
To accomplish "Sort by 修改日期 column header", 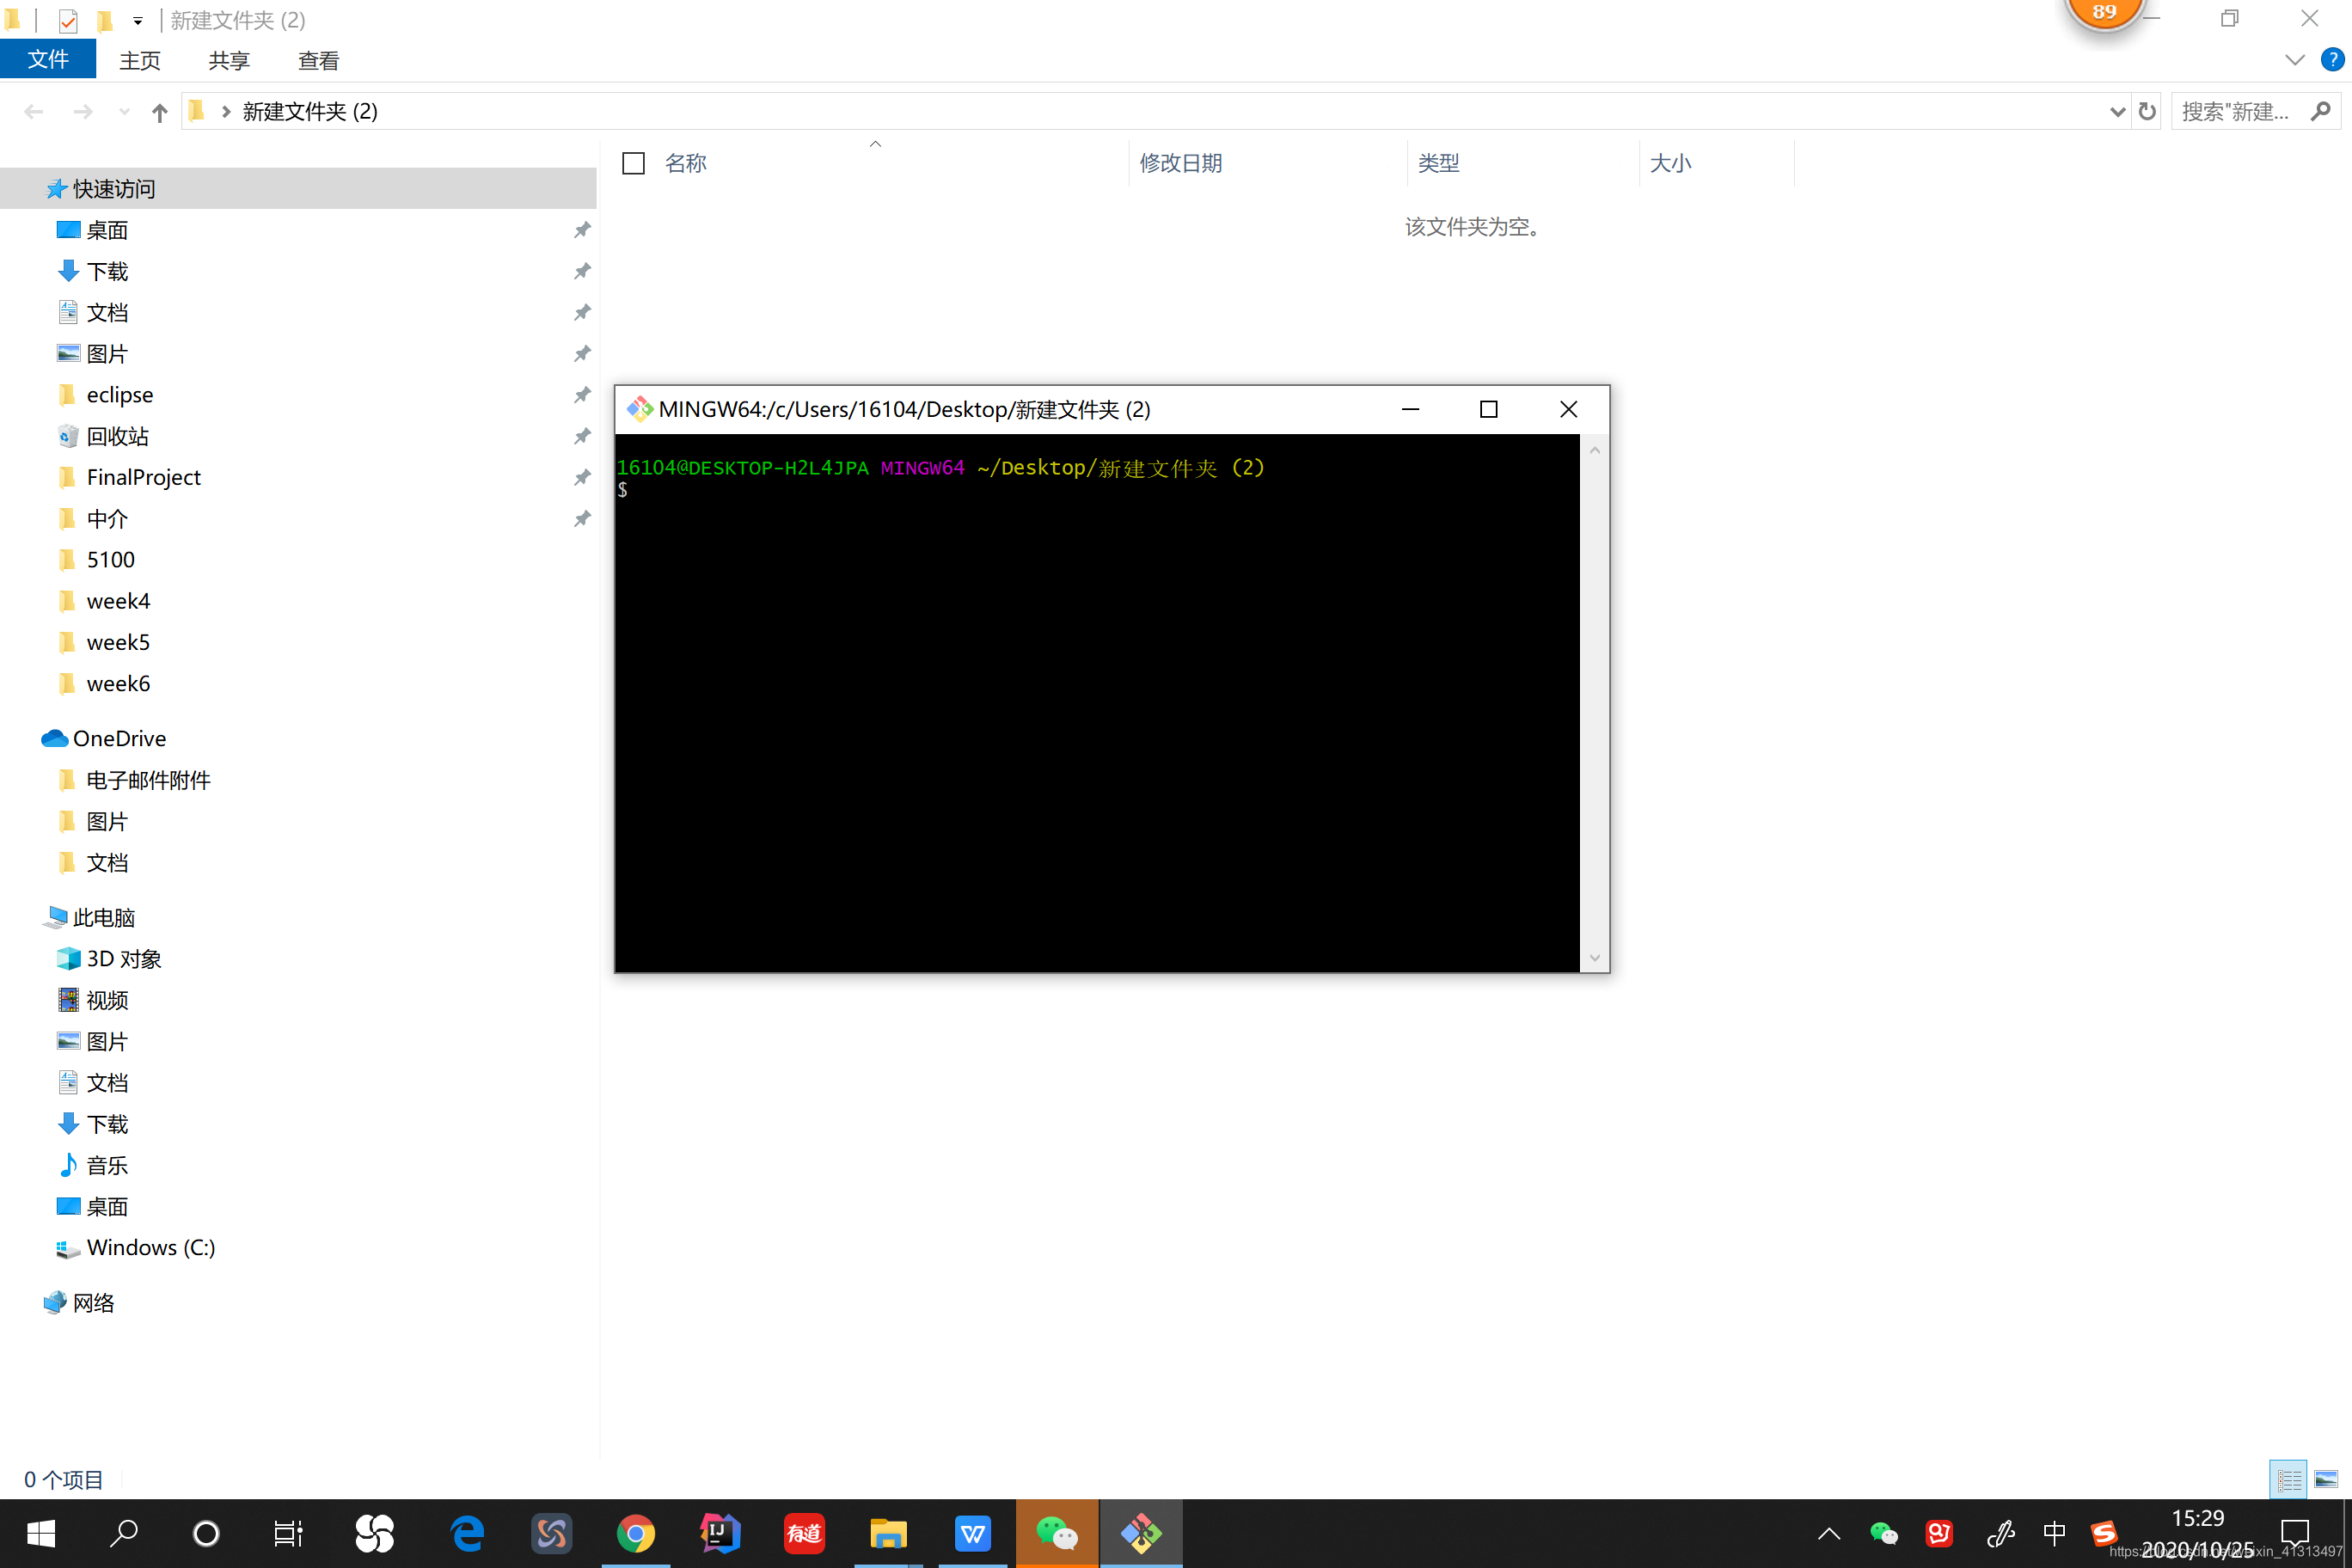I will [x=1181, y=163].
